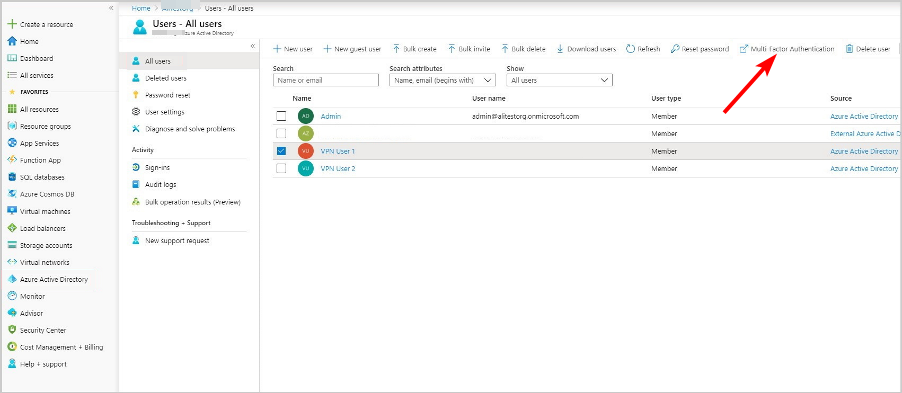Open the VPN User 2 link
The image size is (902, 393).
point(338,169)
